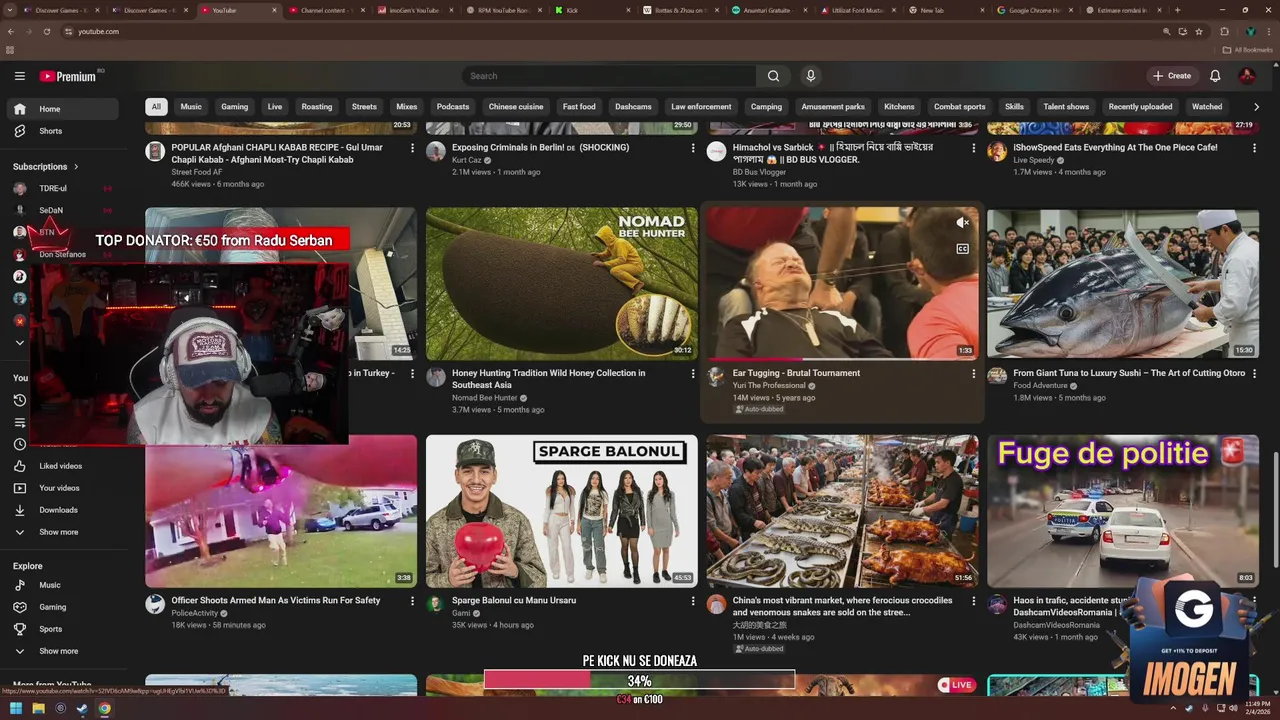This screenshot has width=1280, height=720.
Task: Open Your videos in sidebar
Action: tap(60, 488)
